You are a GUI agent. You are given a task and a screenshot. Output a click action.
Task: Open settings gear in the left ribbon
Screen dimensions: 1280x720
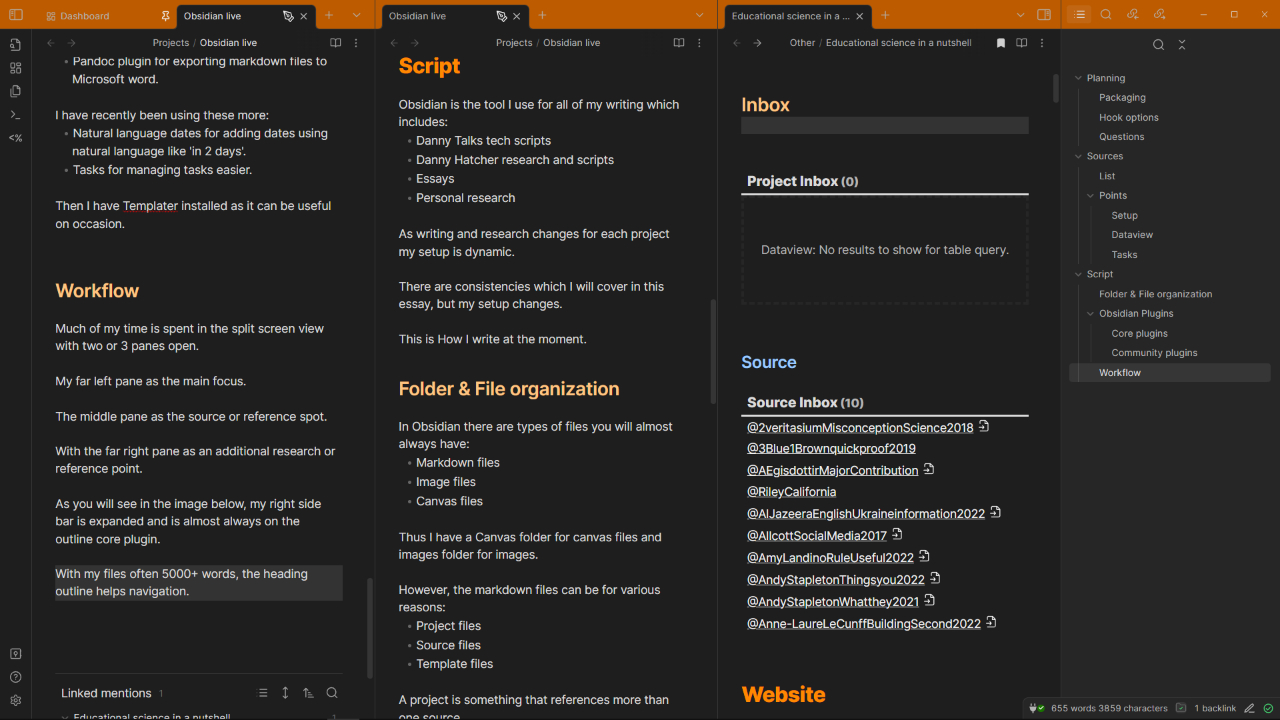point(16,701)
